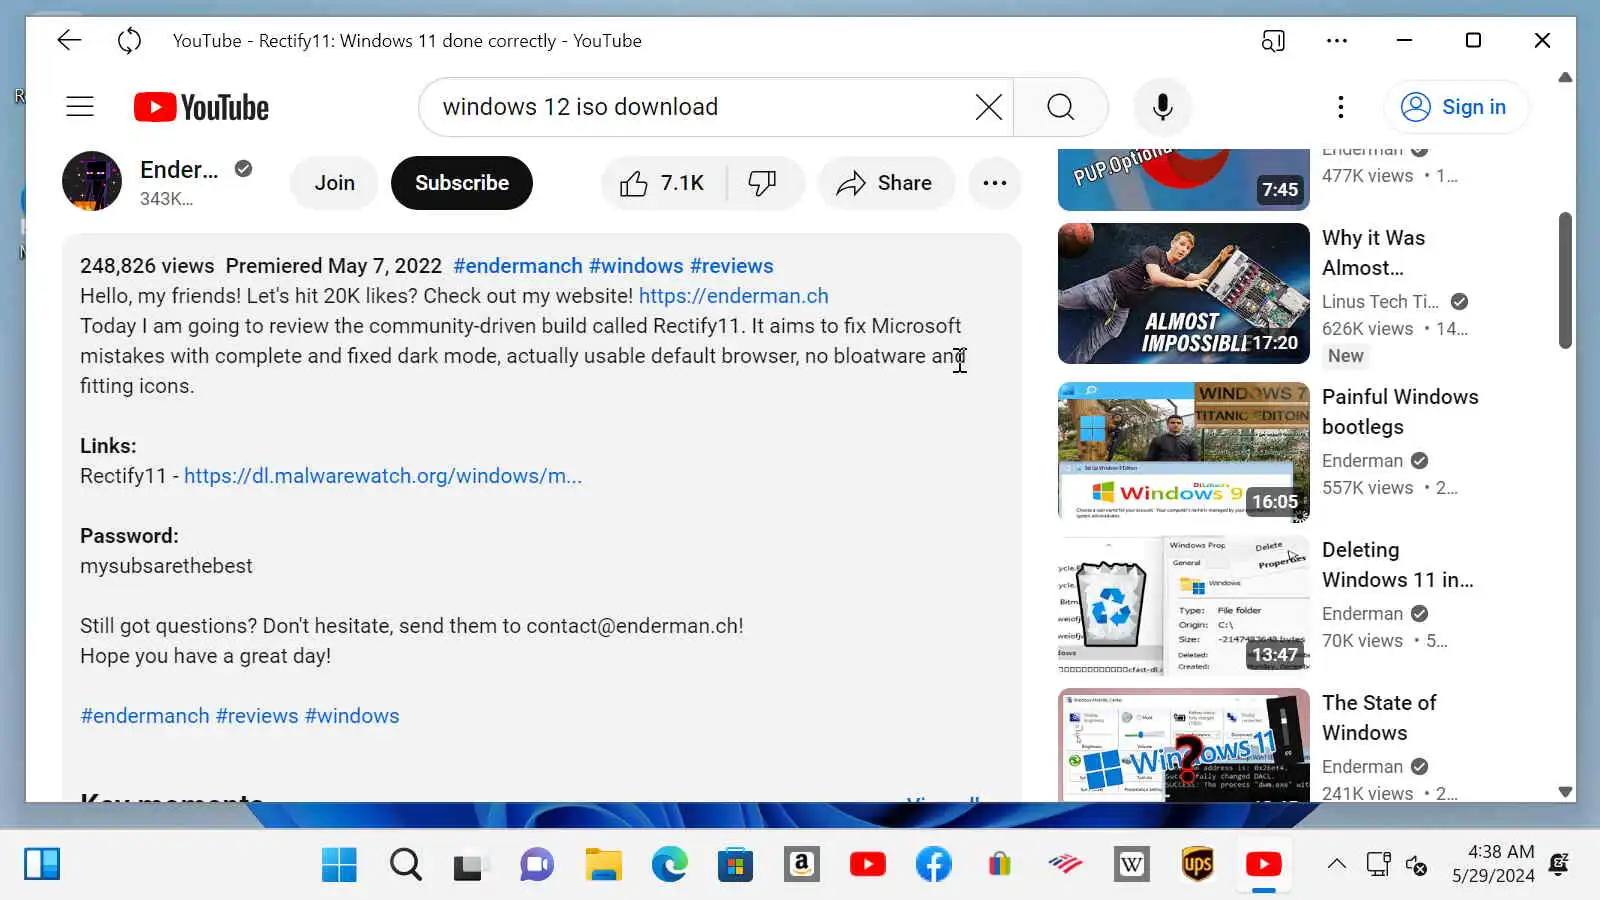Open #windows hashtag at description bottom
This screenshot has width=1600, height=900.
coord(352,716)
